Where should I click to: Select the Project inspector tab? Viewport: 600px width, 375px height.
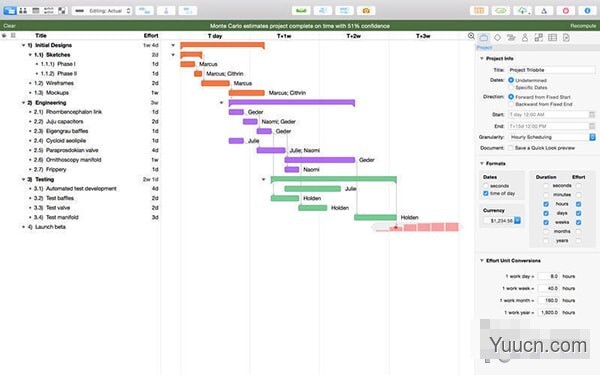click(484, 38)
